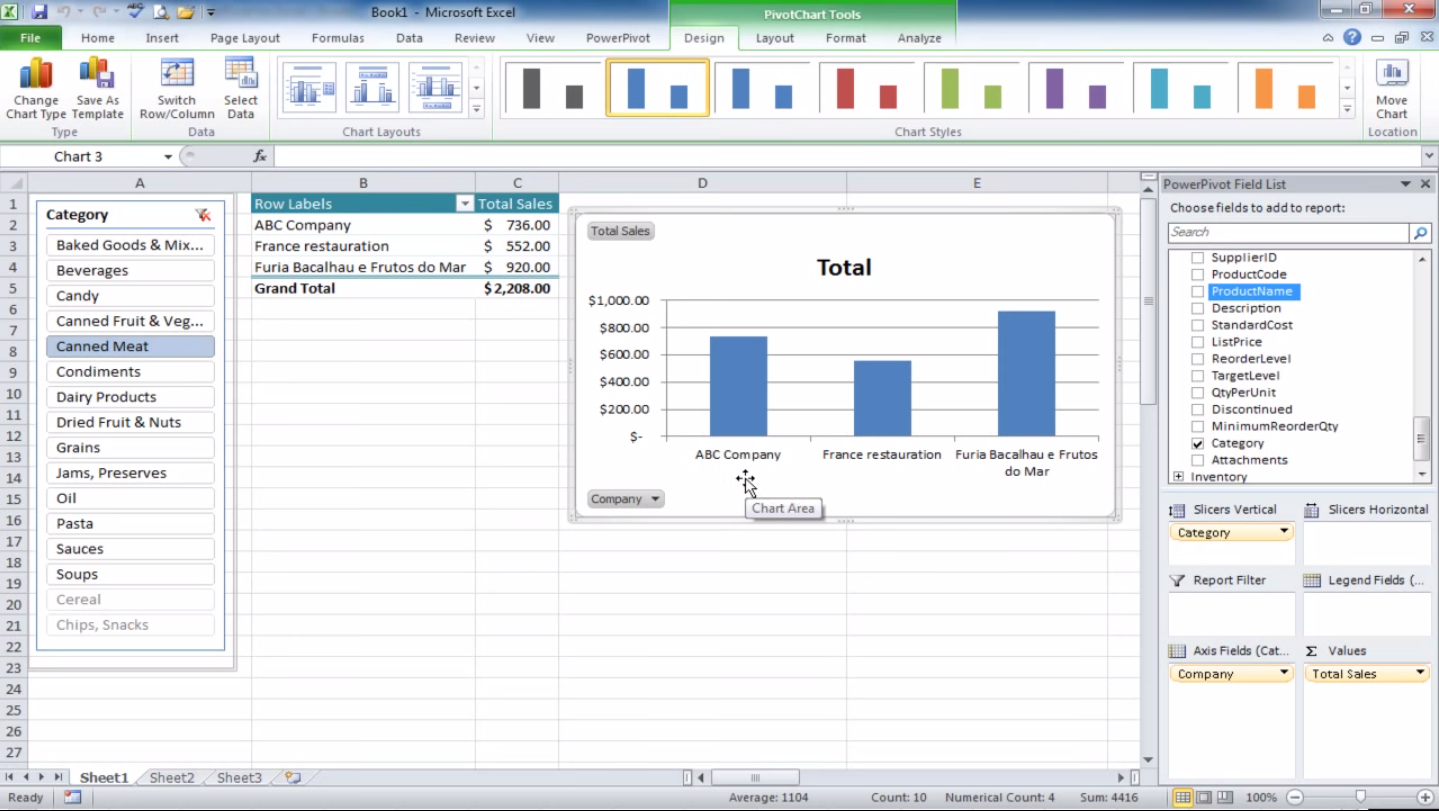The height and width of the screenshot is (811, 1439).
Task: Switch to the Layout chart tools tab
Action: [775, 38]
